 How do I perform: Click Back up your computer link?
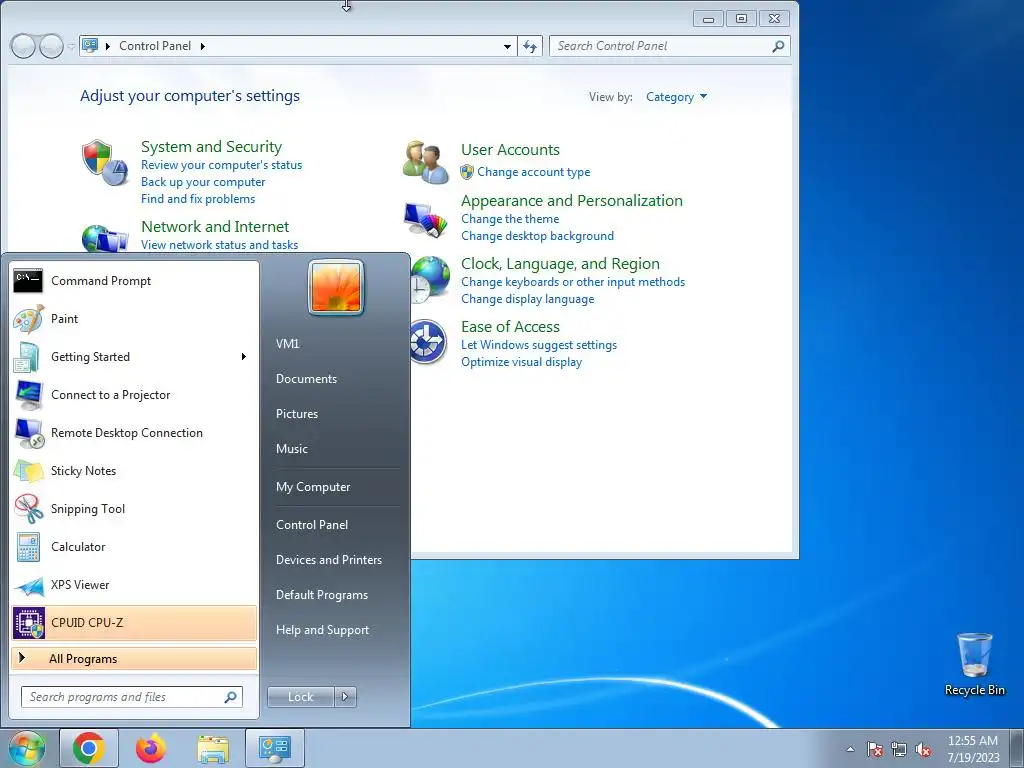pyautogui.click(x=203, y=182)
